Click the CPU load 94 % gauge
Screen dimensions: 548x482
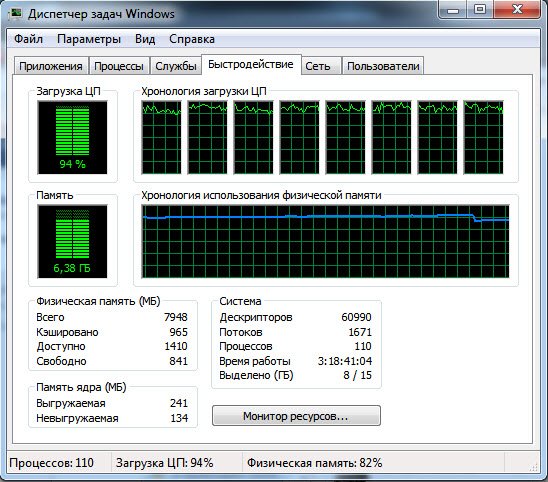pos(72,137)
